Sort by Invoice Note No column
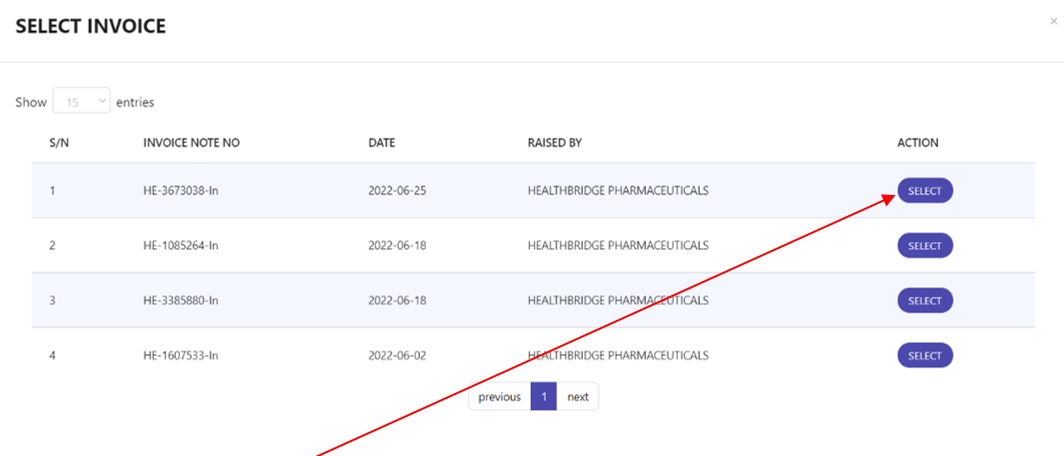Viewport: 1064px width, 456px height. pyautogui.click(x=191, y=143)
